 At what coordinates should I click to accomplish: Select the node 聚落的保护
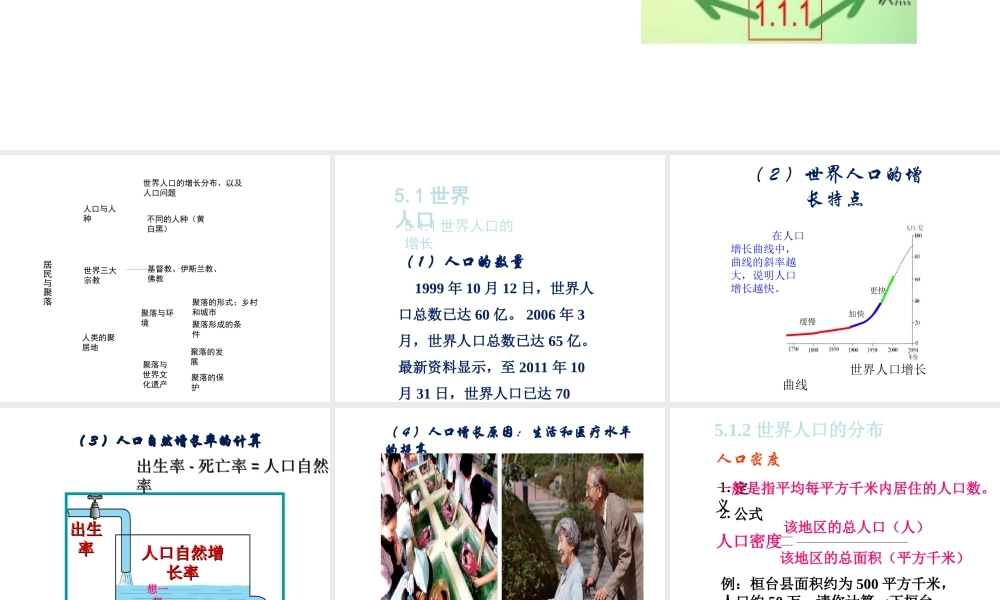(x=208, y=382)
